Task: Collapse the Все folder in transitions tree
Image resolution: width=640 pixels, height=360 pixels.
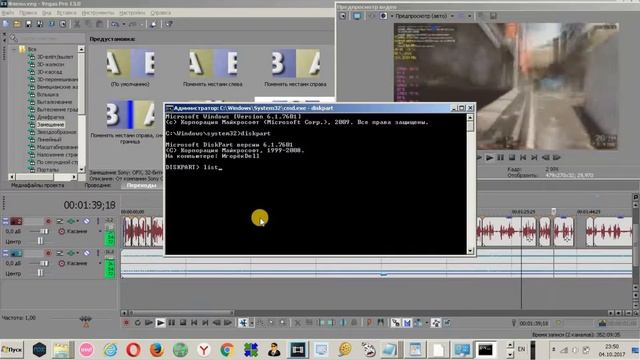Action: tap(13, 49)
